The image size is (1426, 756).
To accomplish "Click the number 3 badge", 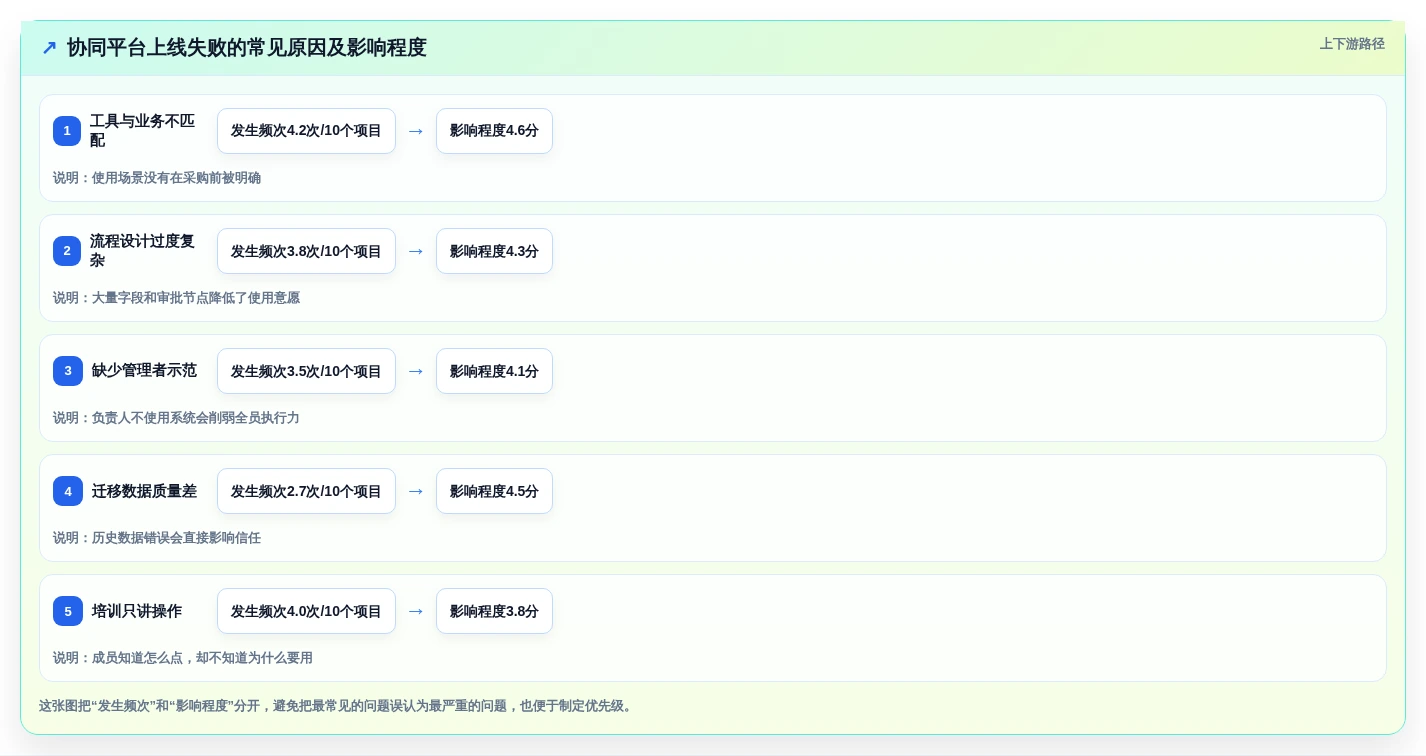I will [x=67, y=371].
